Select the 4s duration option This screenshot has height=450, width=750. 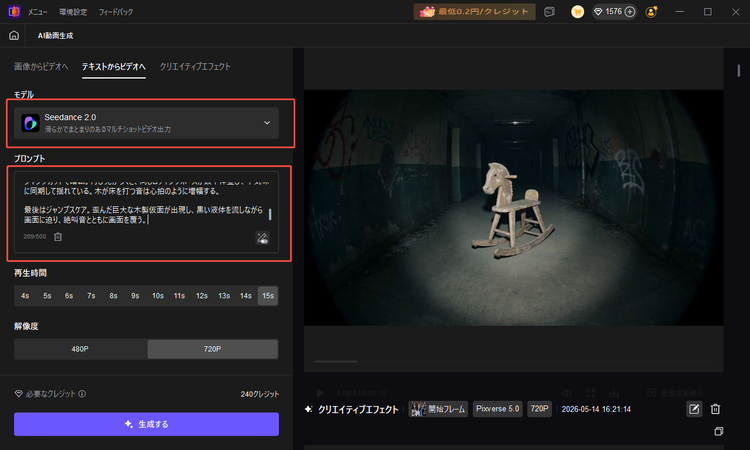tap(25, 296)
